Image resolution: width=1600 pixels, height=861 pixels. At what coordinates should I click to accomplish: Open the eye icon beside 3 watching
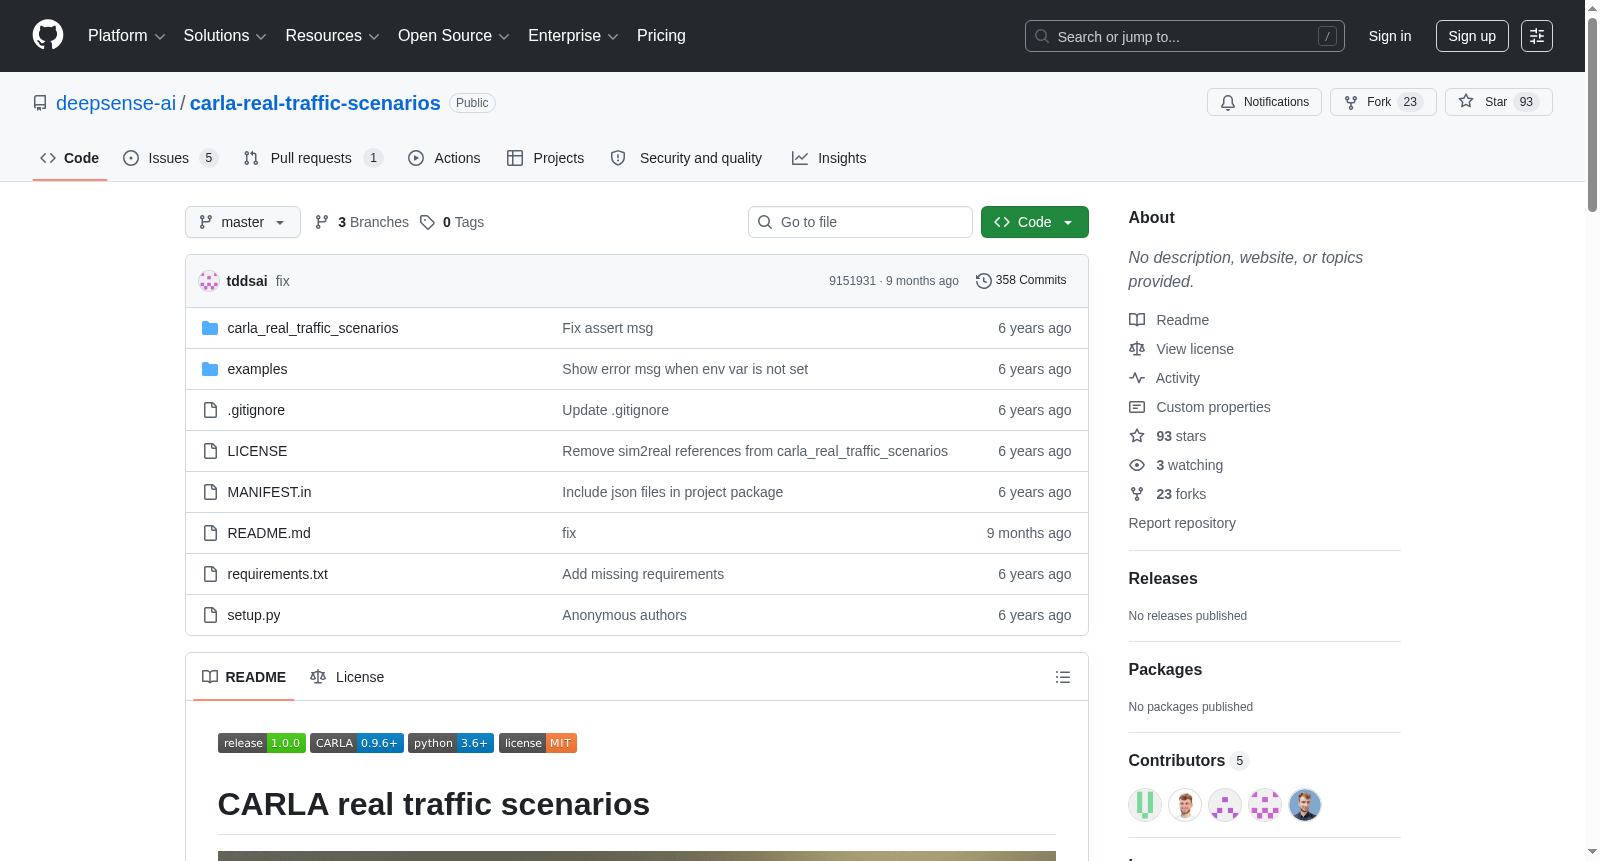point(1137,465)
